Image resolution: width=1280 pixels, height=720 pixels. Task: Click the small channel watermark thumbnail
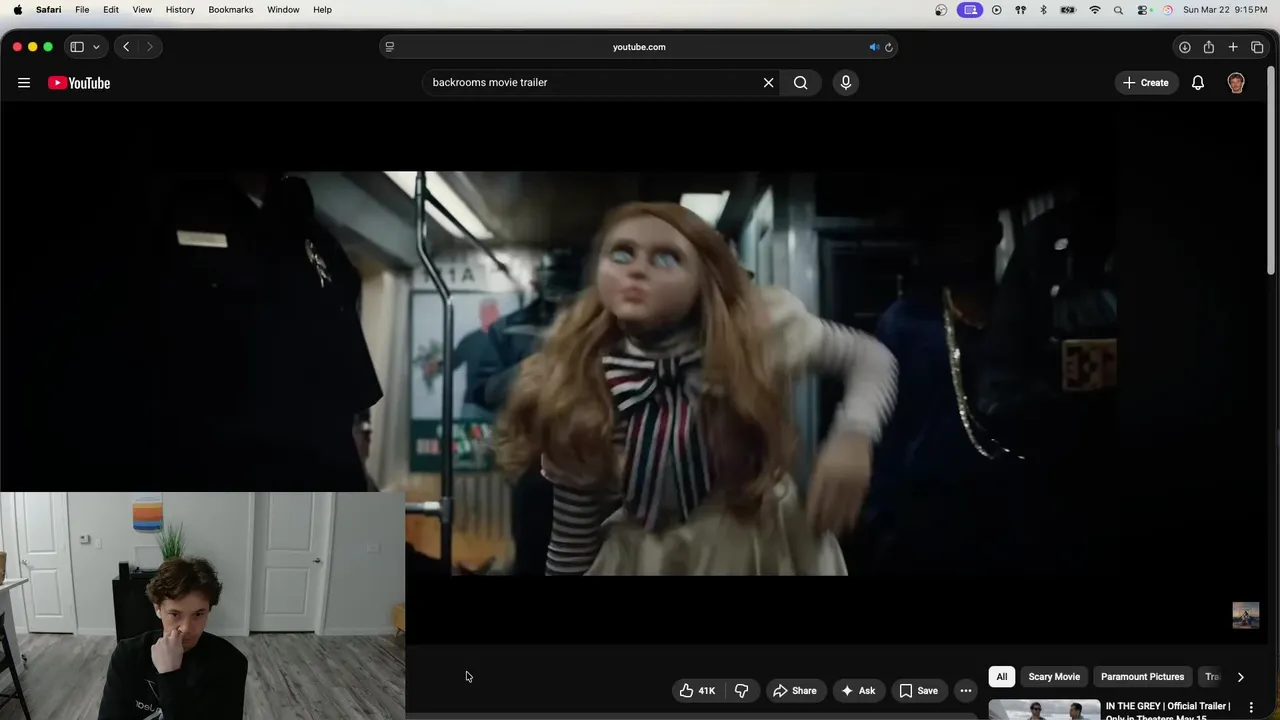(1246, 615)
